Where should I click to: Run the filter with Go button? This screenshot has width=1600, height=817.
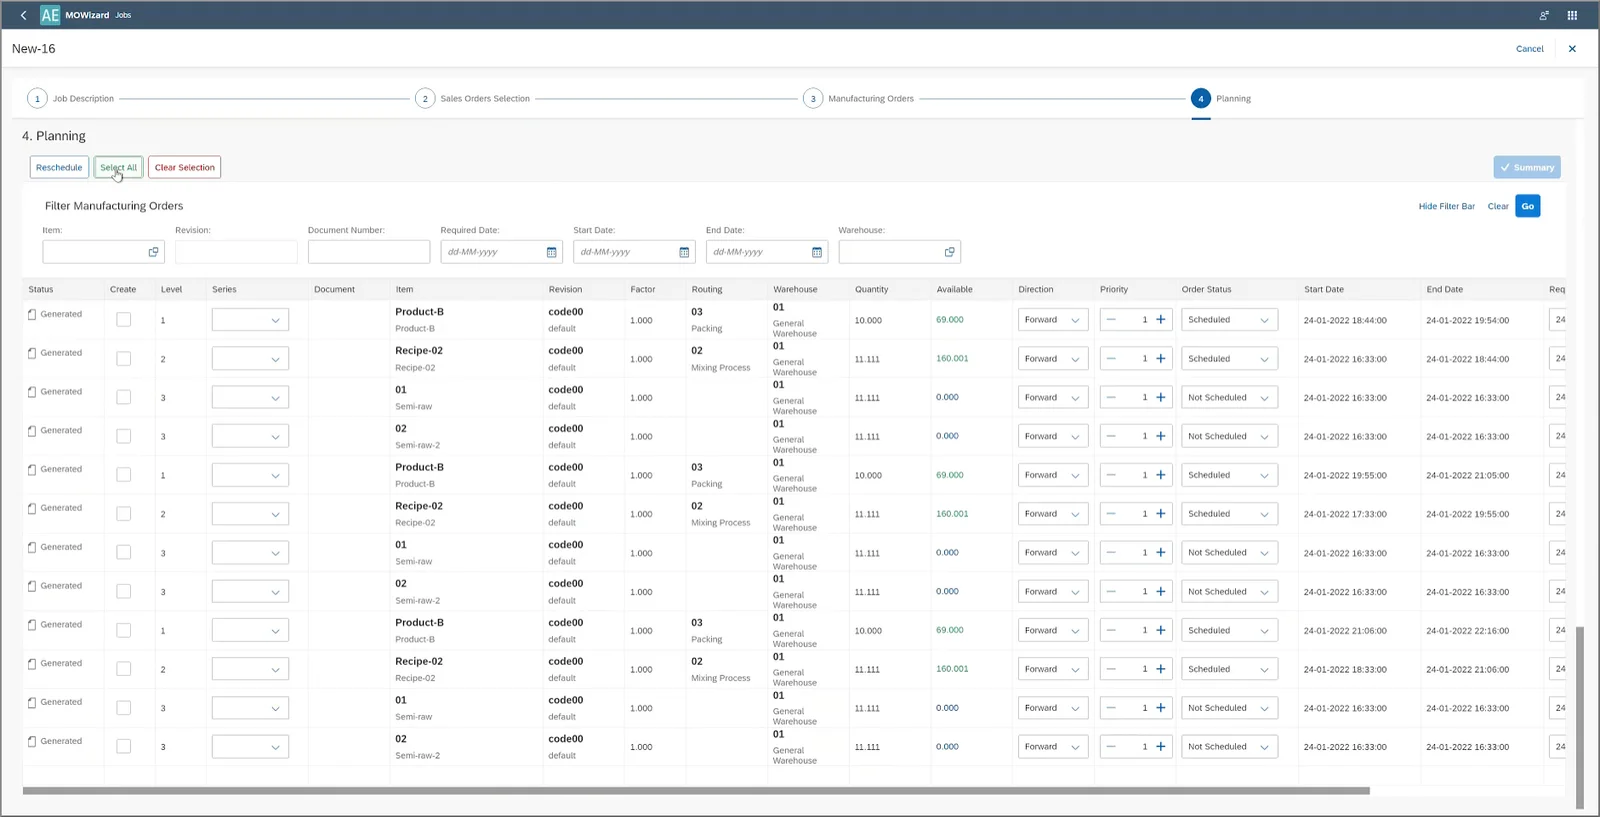coord(1527,206)
